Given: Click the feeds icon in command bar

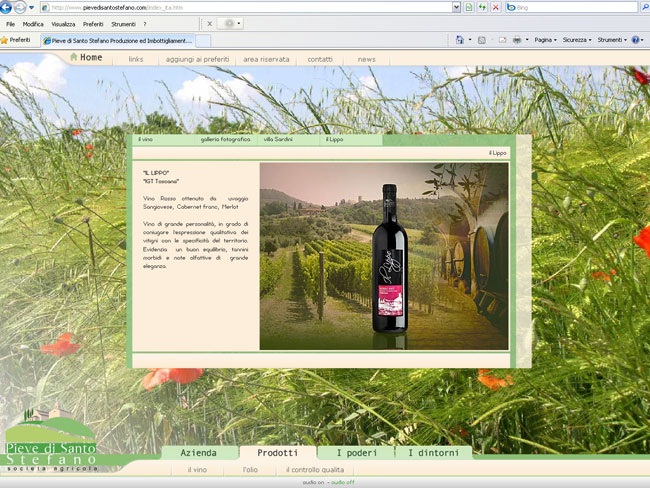Looking at the screenshot, I should point(482,40).
